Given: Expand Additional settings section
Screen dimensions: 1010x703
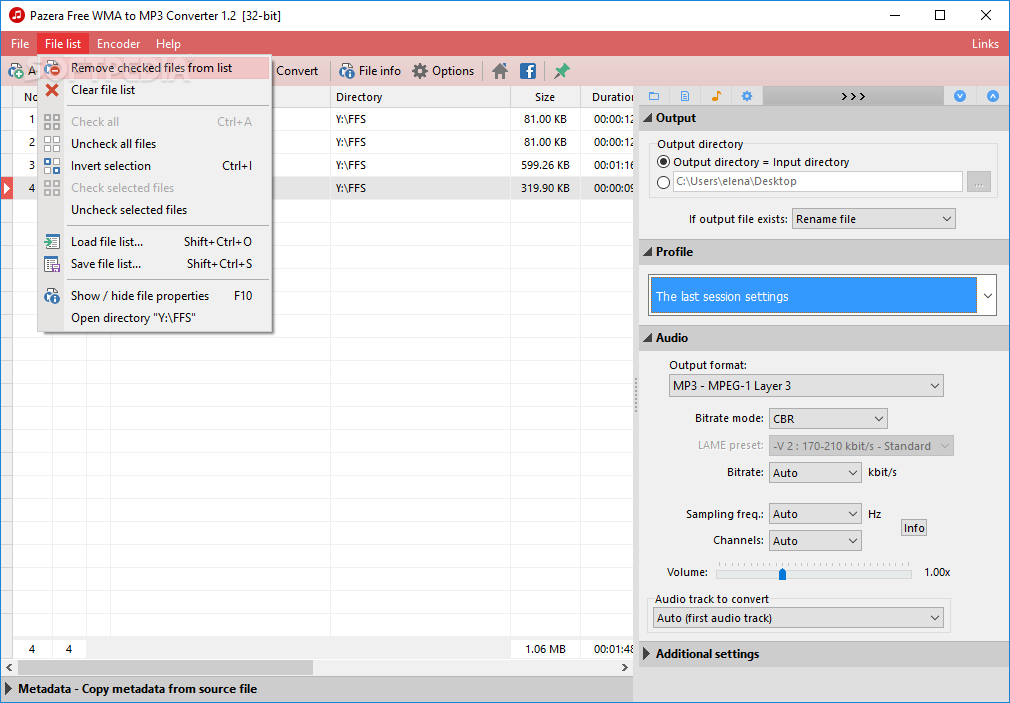Looking at the screenshot, I should coord(647,653).
